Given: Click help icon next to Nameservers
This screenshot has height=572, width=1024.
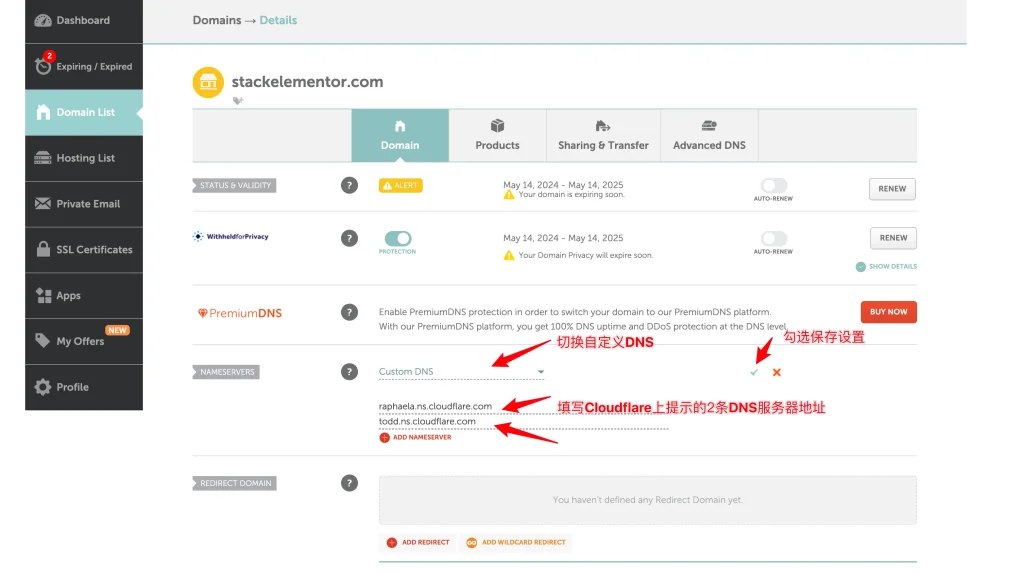Looking at the screenshot, I should [349, 372].
